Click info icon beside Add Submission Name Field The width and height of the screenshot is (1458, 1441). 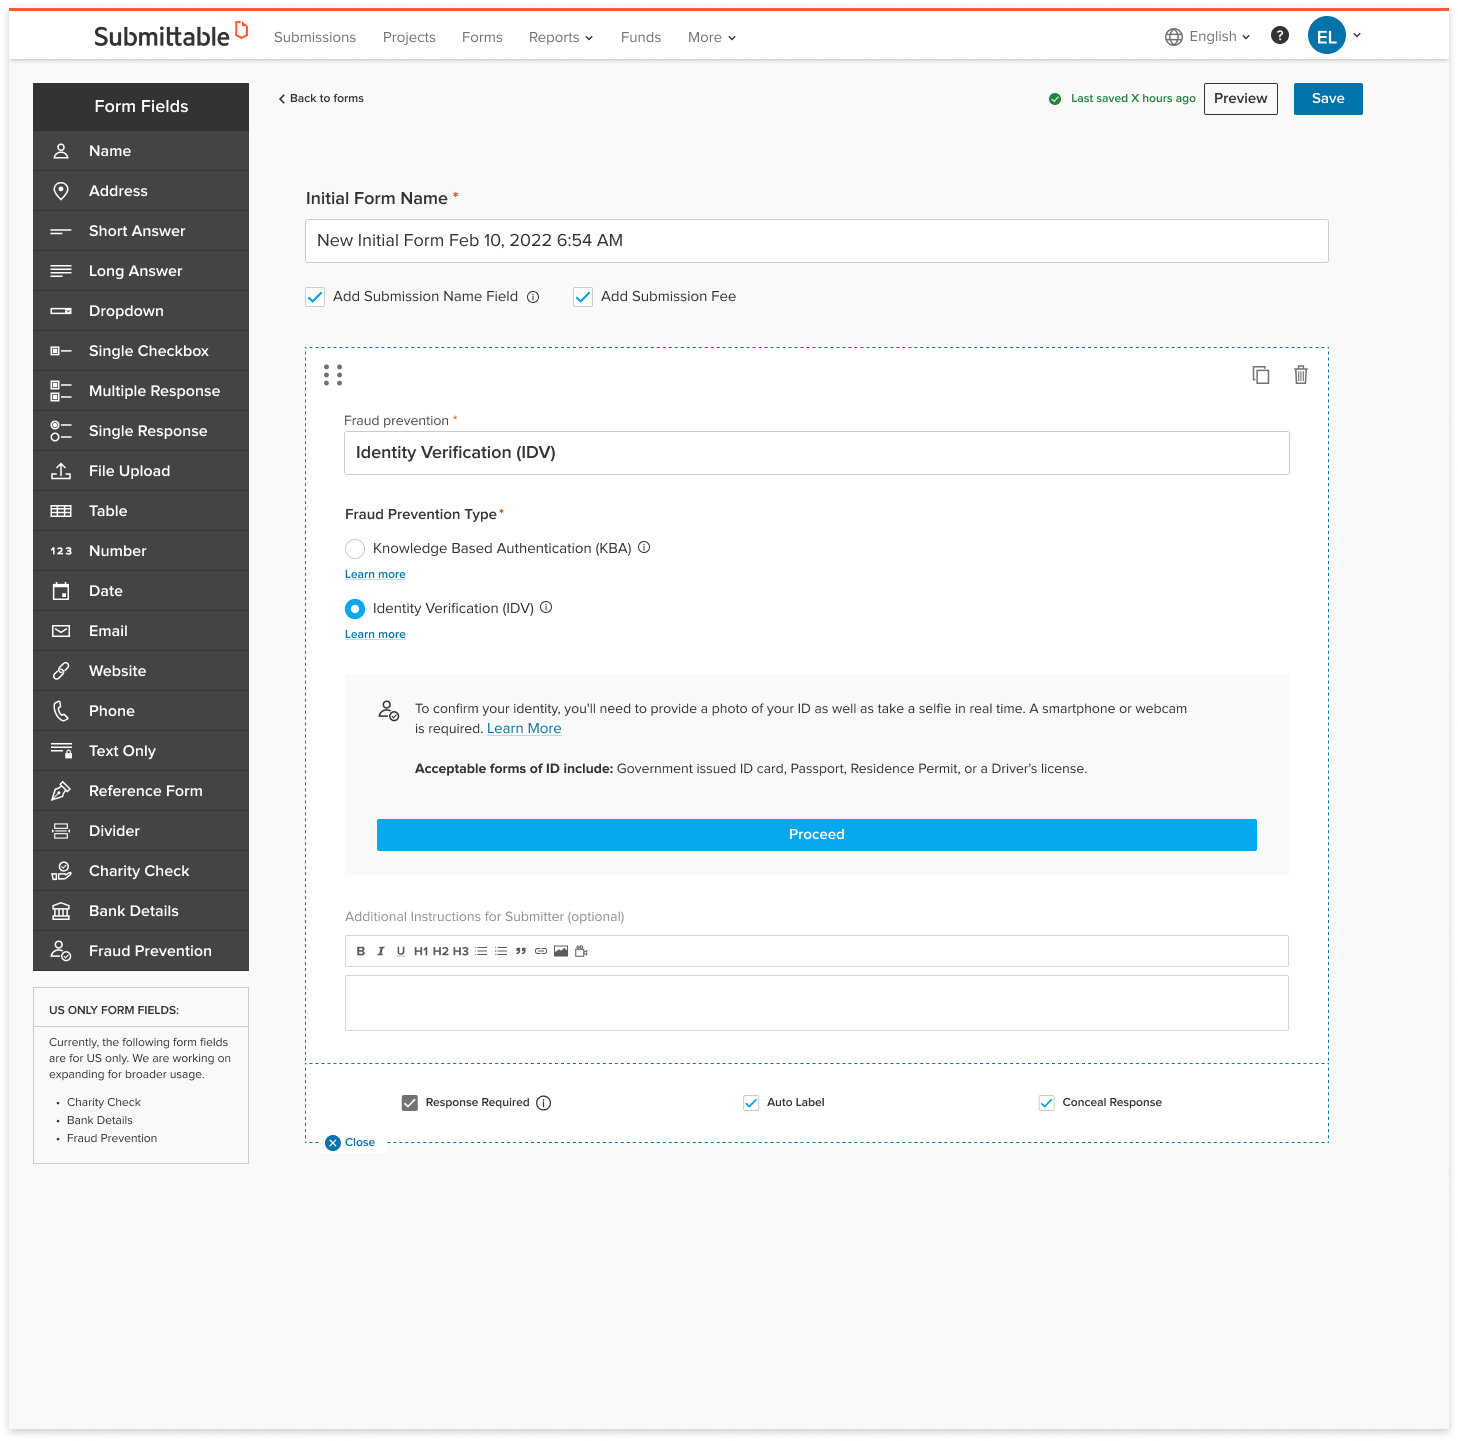click(x=533, y=297)
